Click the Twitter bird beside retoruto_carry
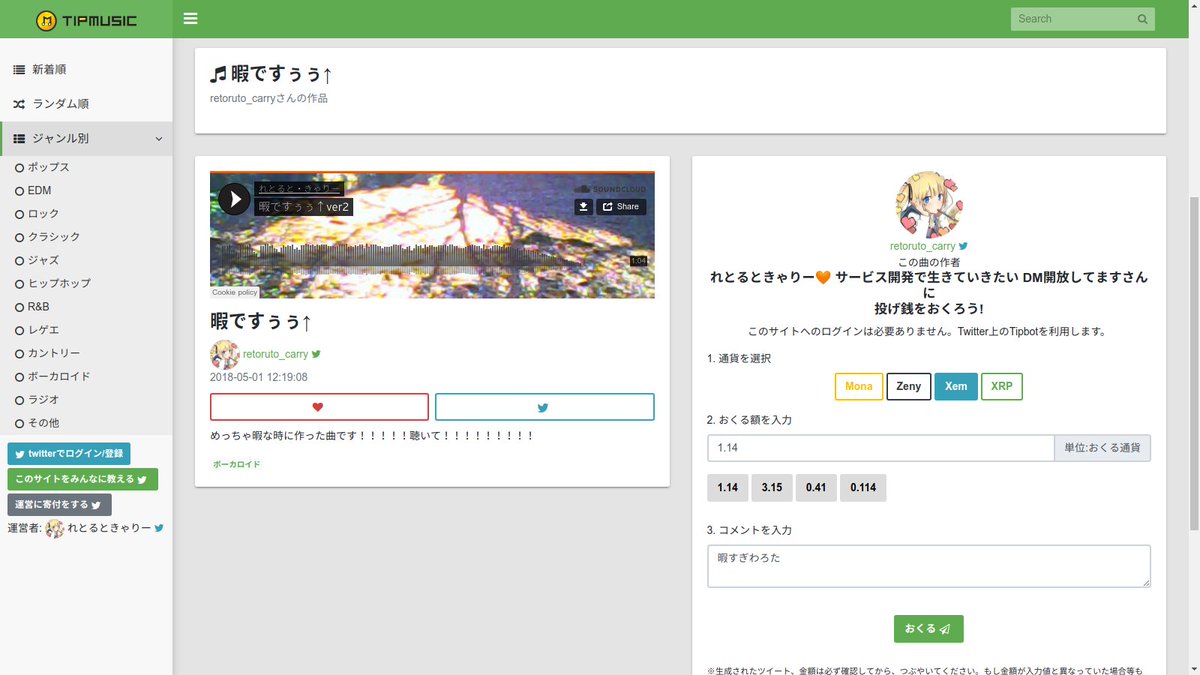Screen dimensions: 1200x675 point(316,353)
